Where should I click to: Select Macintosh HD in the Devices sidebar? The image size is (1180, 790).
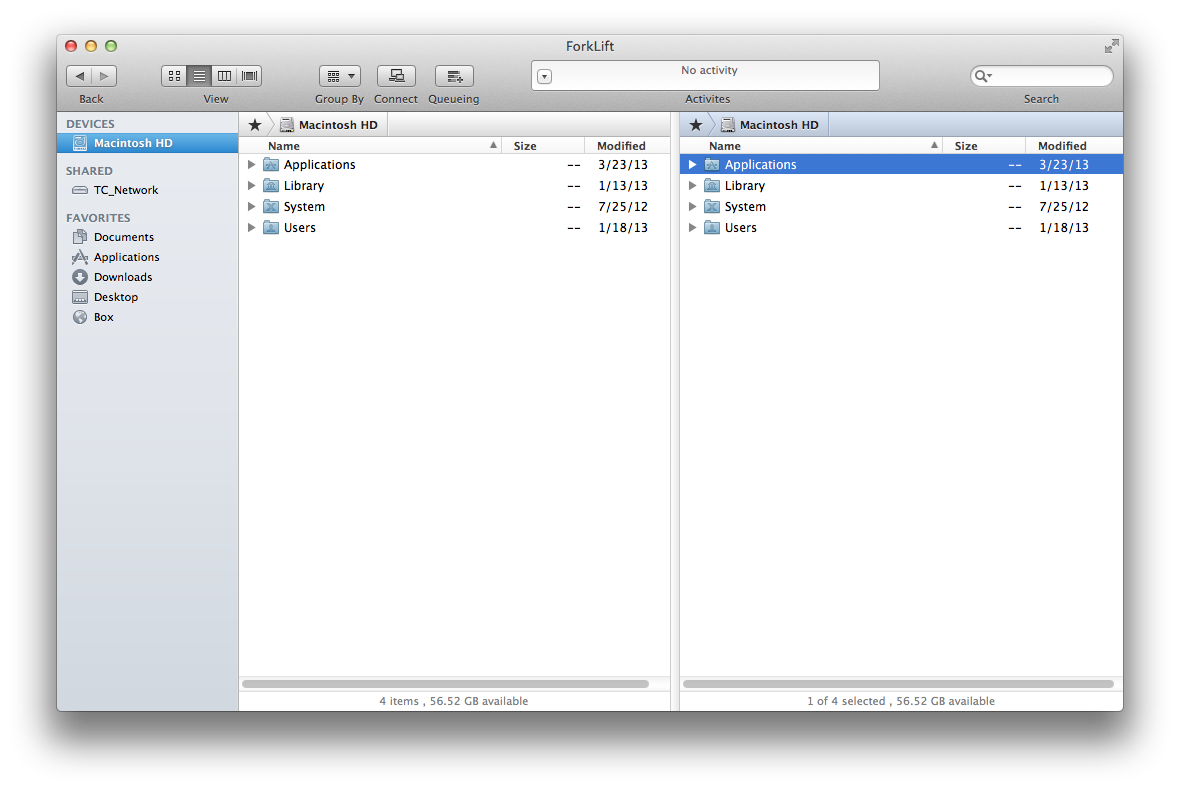pyautogui.click(x=148, y=143)
